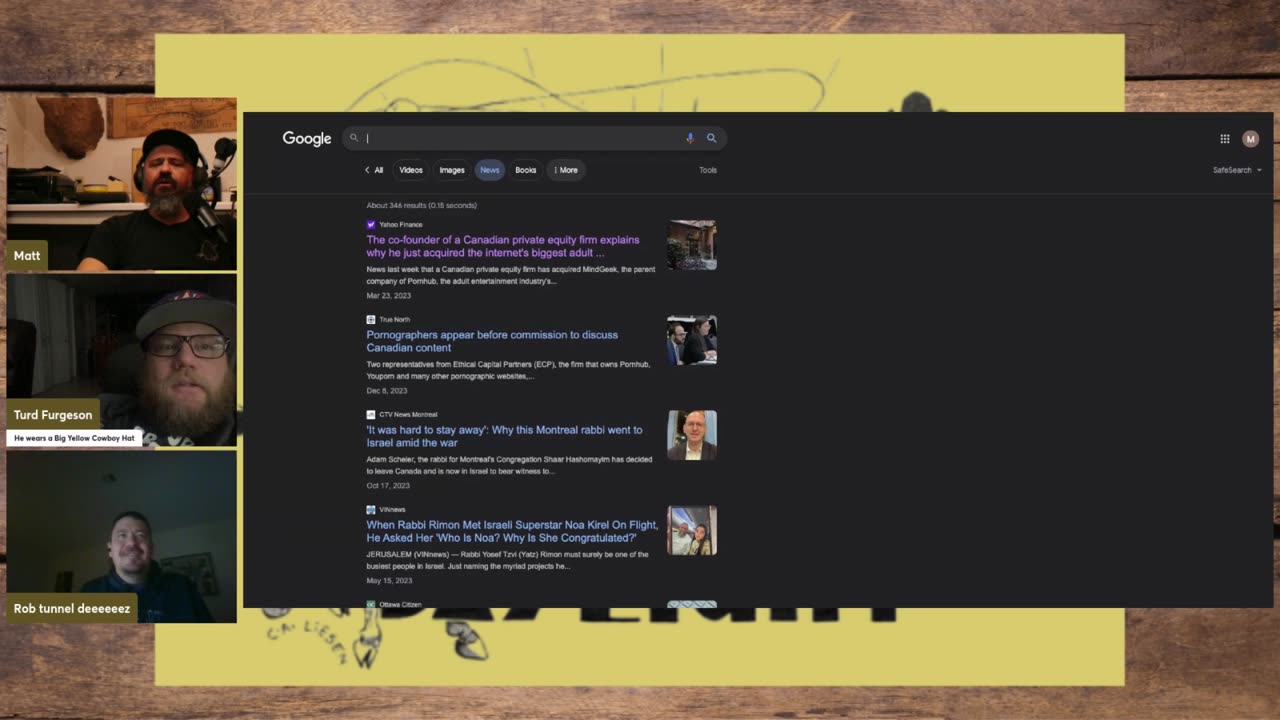The height and width of the screenshot is (720, 1280).
Task: Click the Yahoo Finance article thumbnail
Action: pos(692,245)
